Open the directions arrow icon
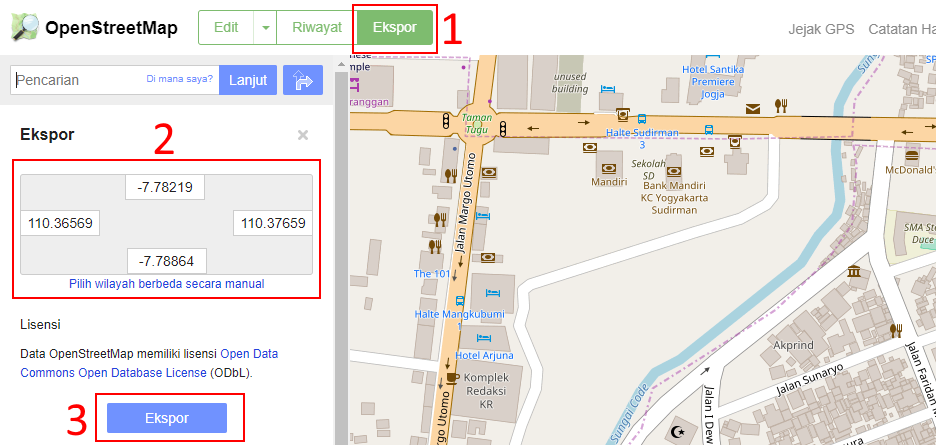936x445 pixels. (303, 80)
